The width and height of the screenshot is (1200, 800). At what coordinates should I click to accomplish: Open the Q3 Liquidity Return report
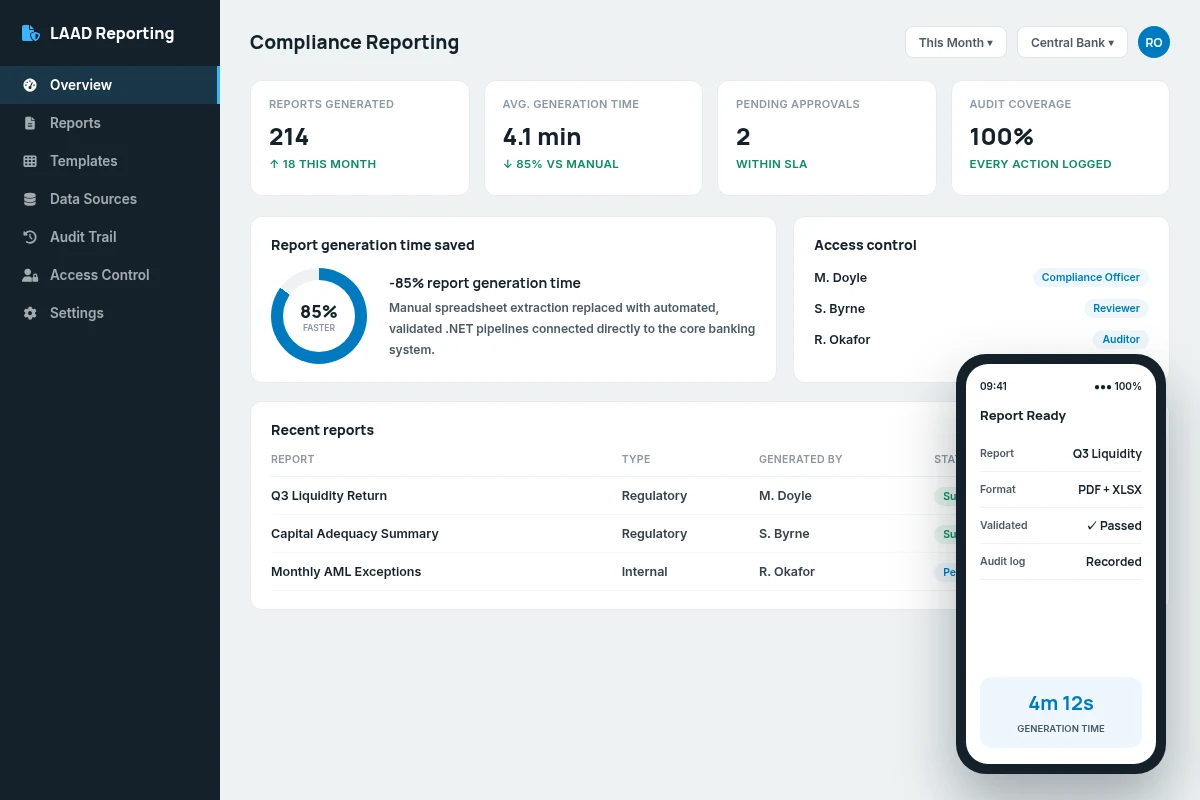click(x=329, y=496)
